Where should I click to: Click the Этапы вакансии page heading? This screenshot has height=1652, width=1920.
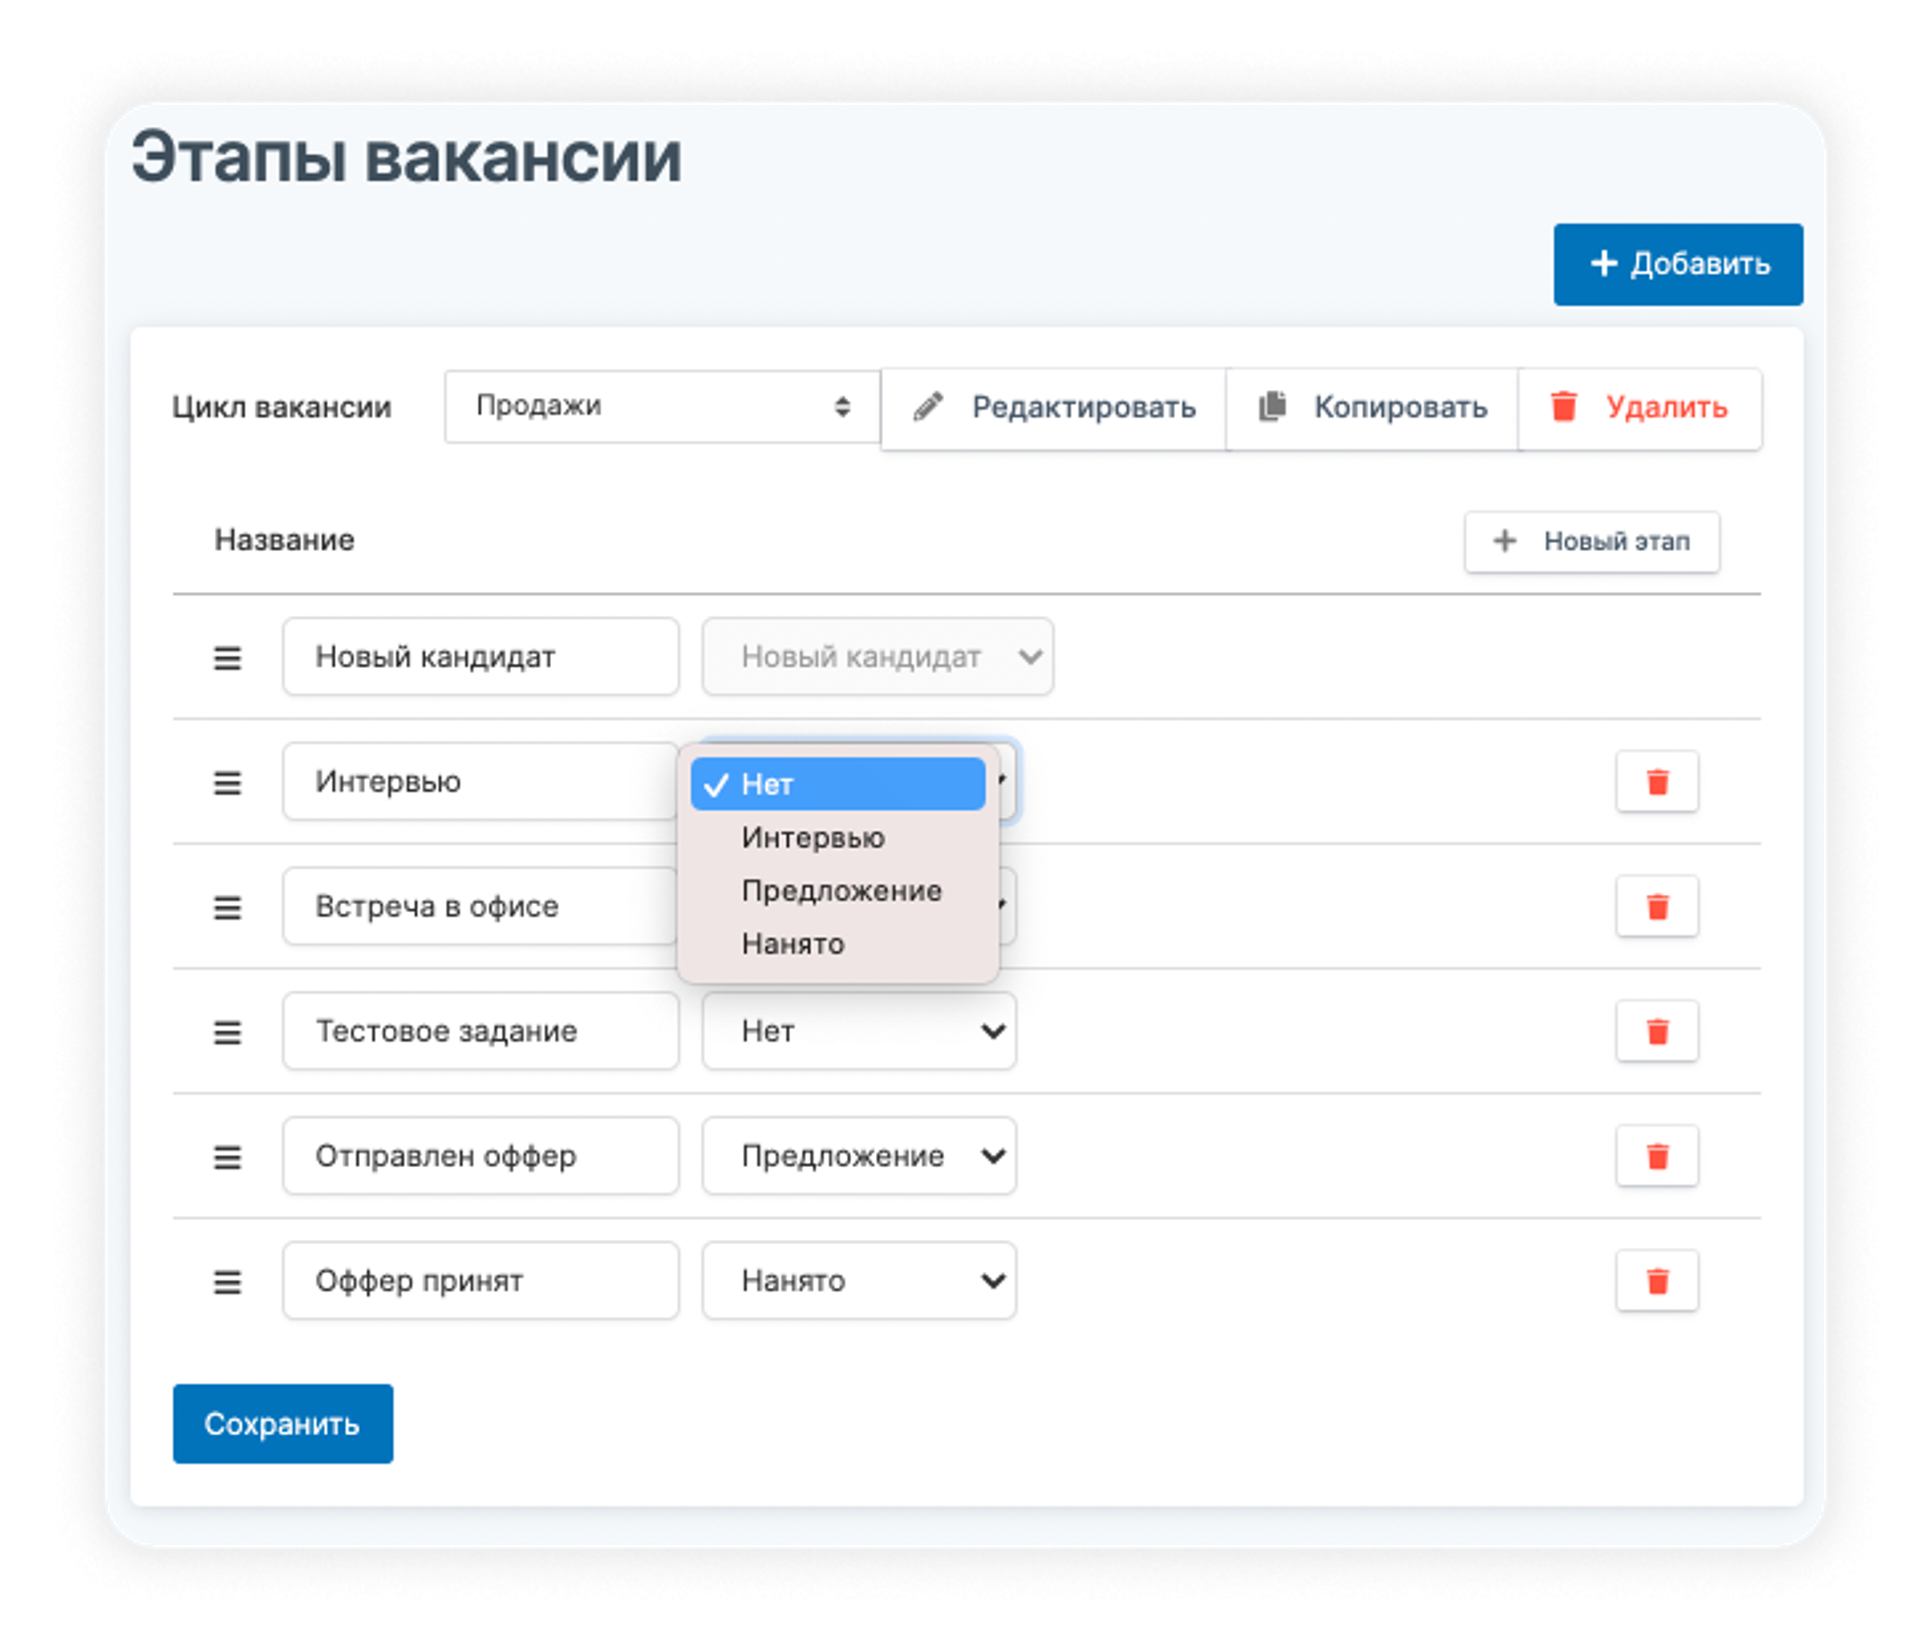[x=407, y=158]
